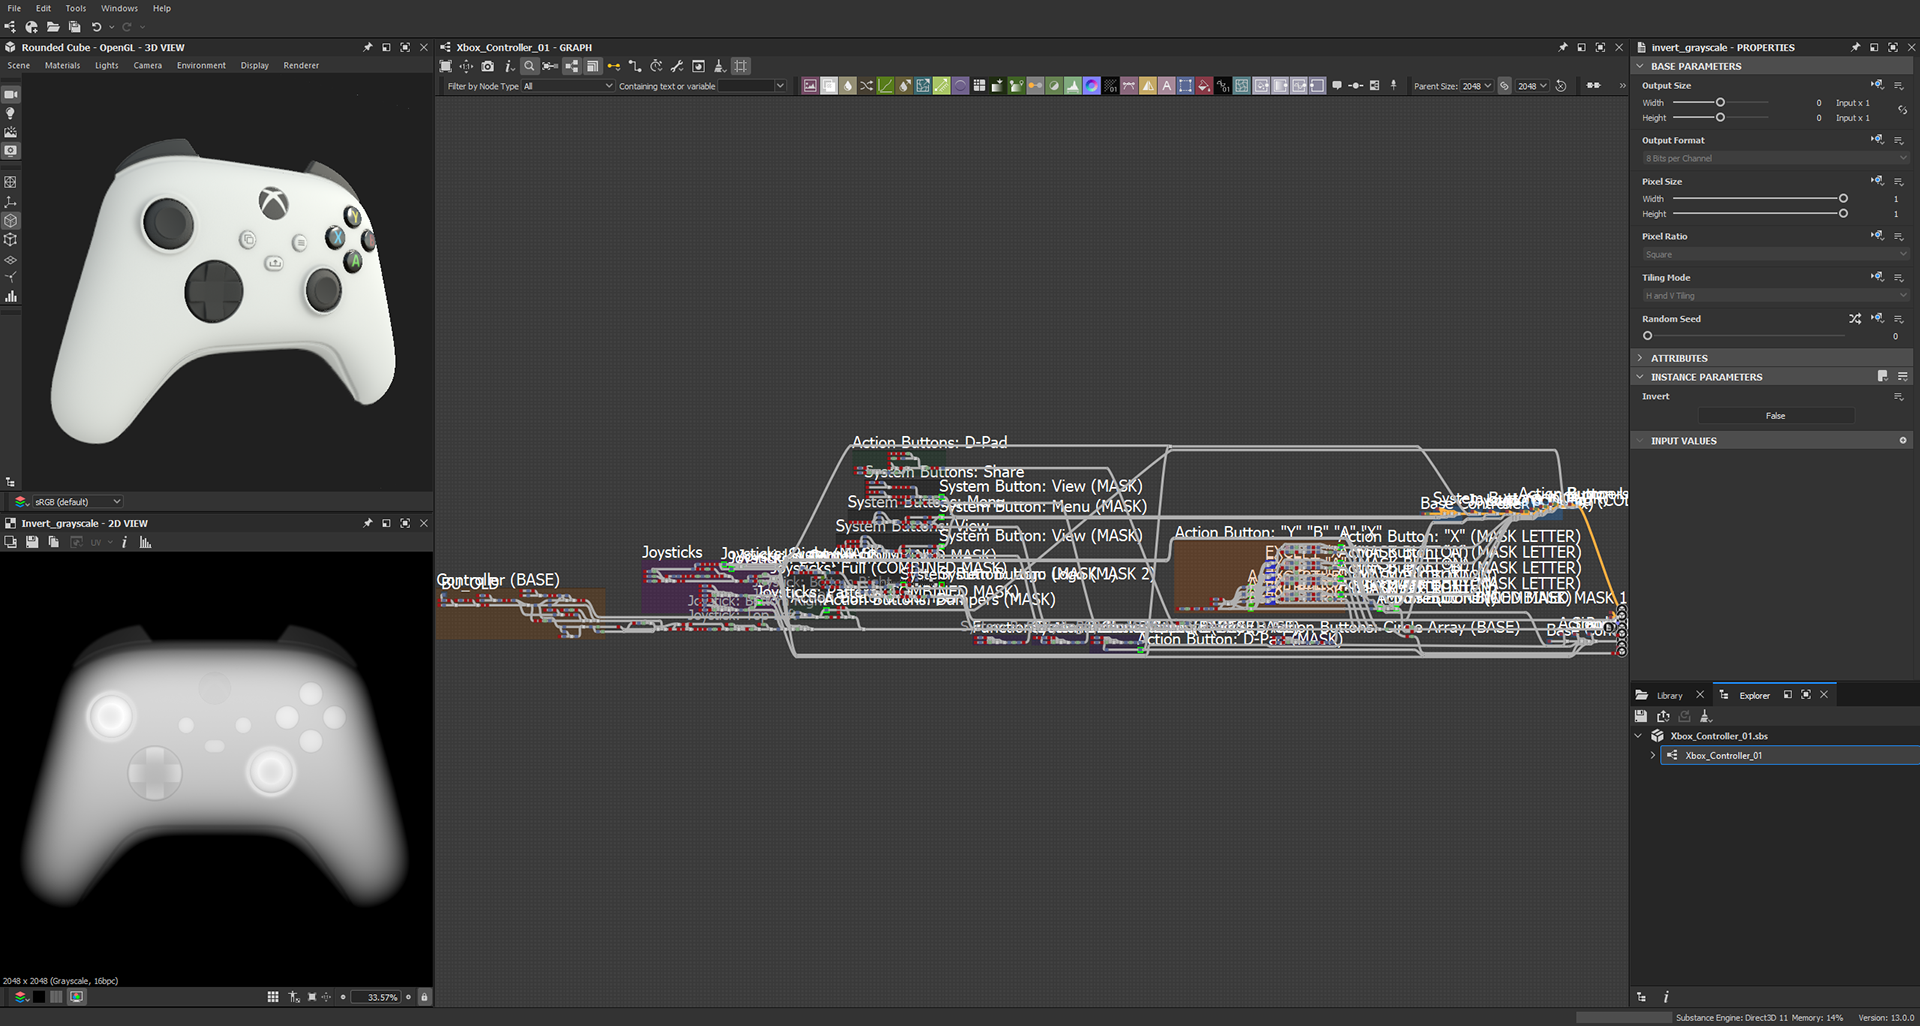Viewport: 1920px width, 1026px height.
Task: Open the Parent Size width 2048 dropdown
Action: click(1476, 86)
